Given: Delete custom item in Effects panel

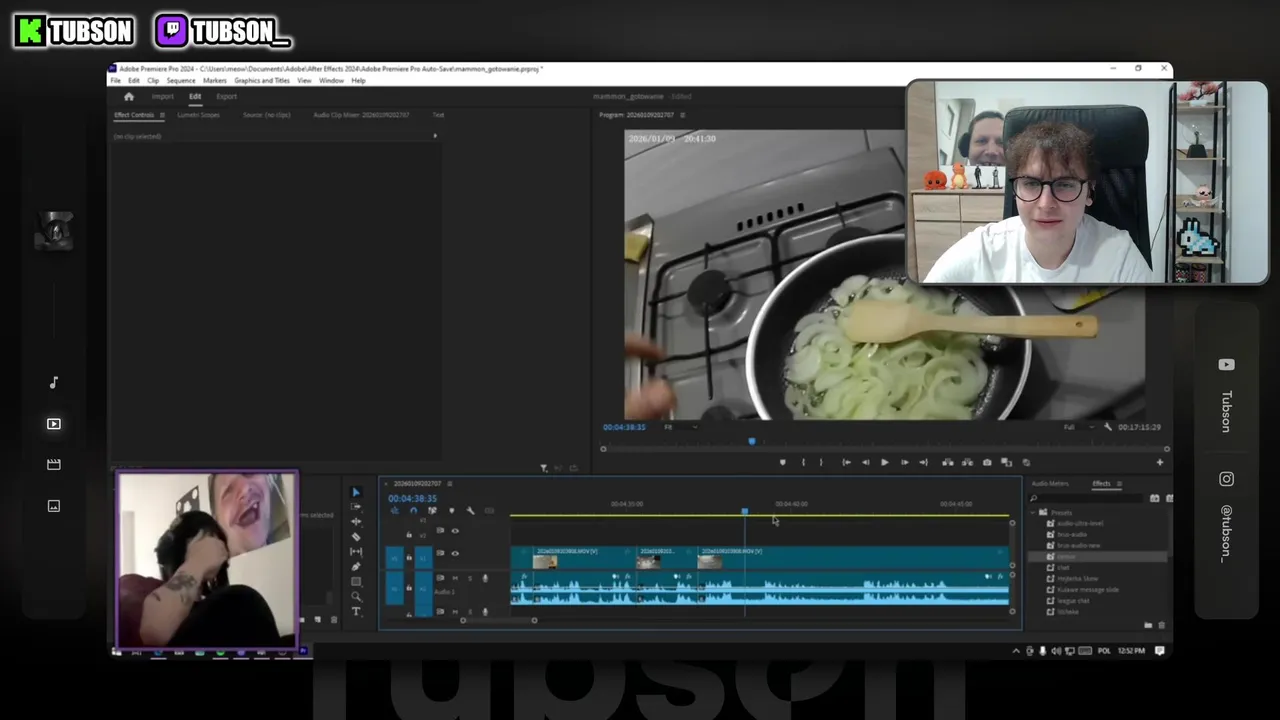Looking at the screenshot, I should (x=1161, y=625).
